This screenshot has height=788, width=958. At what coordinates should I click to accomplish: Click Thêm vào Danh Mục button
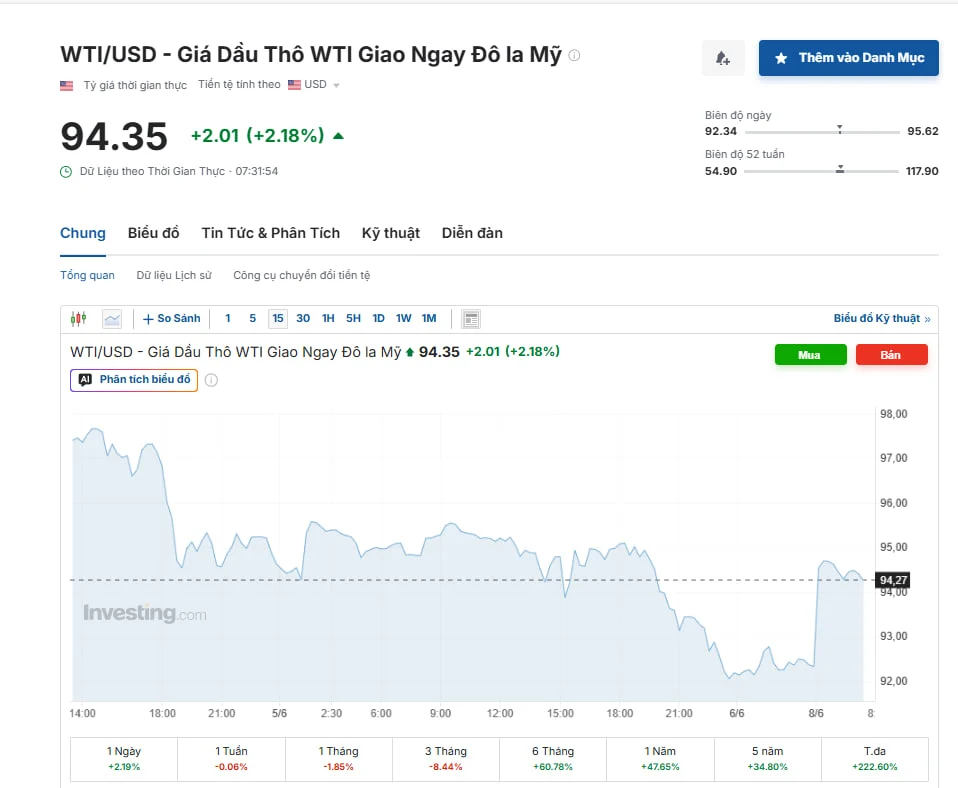[x=849, y=58]
